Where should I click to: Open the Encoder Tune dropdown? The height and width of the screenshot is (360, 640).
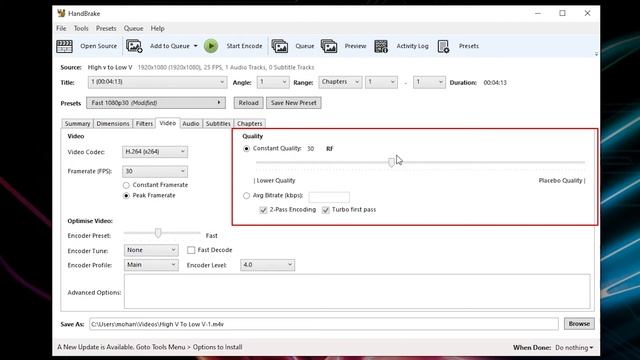click(151, 250)
